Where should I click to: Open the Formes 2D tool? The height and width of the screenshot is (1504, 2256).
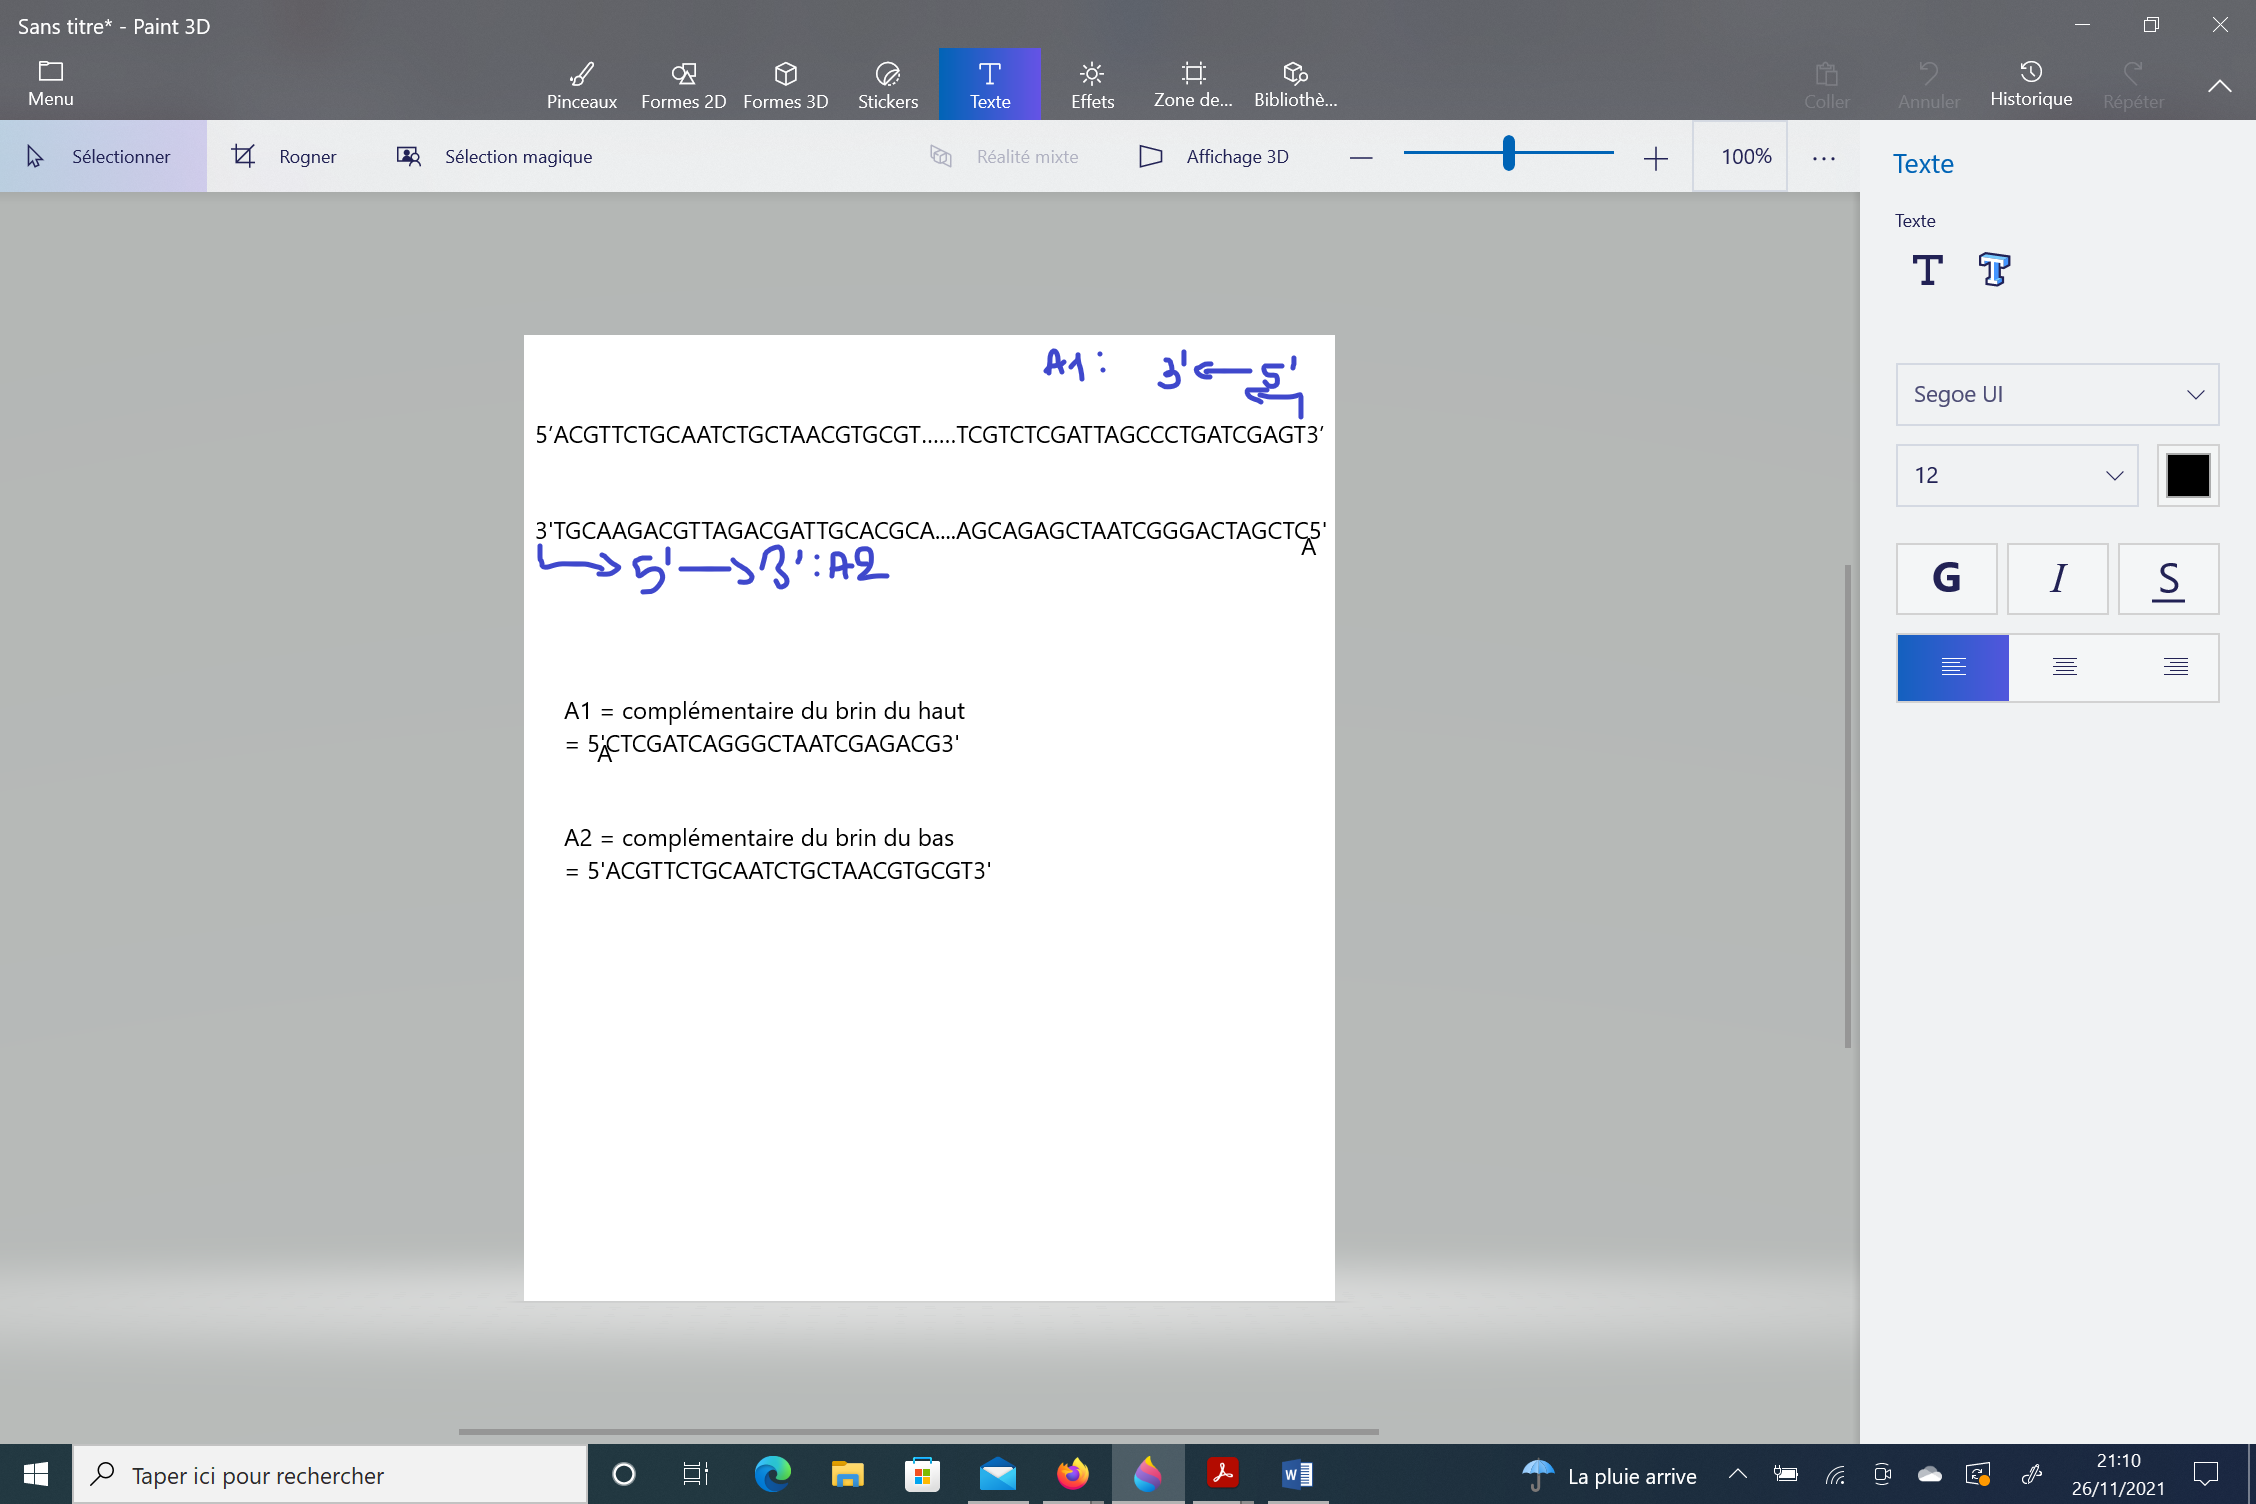coord(683,84)
